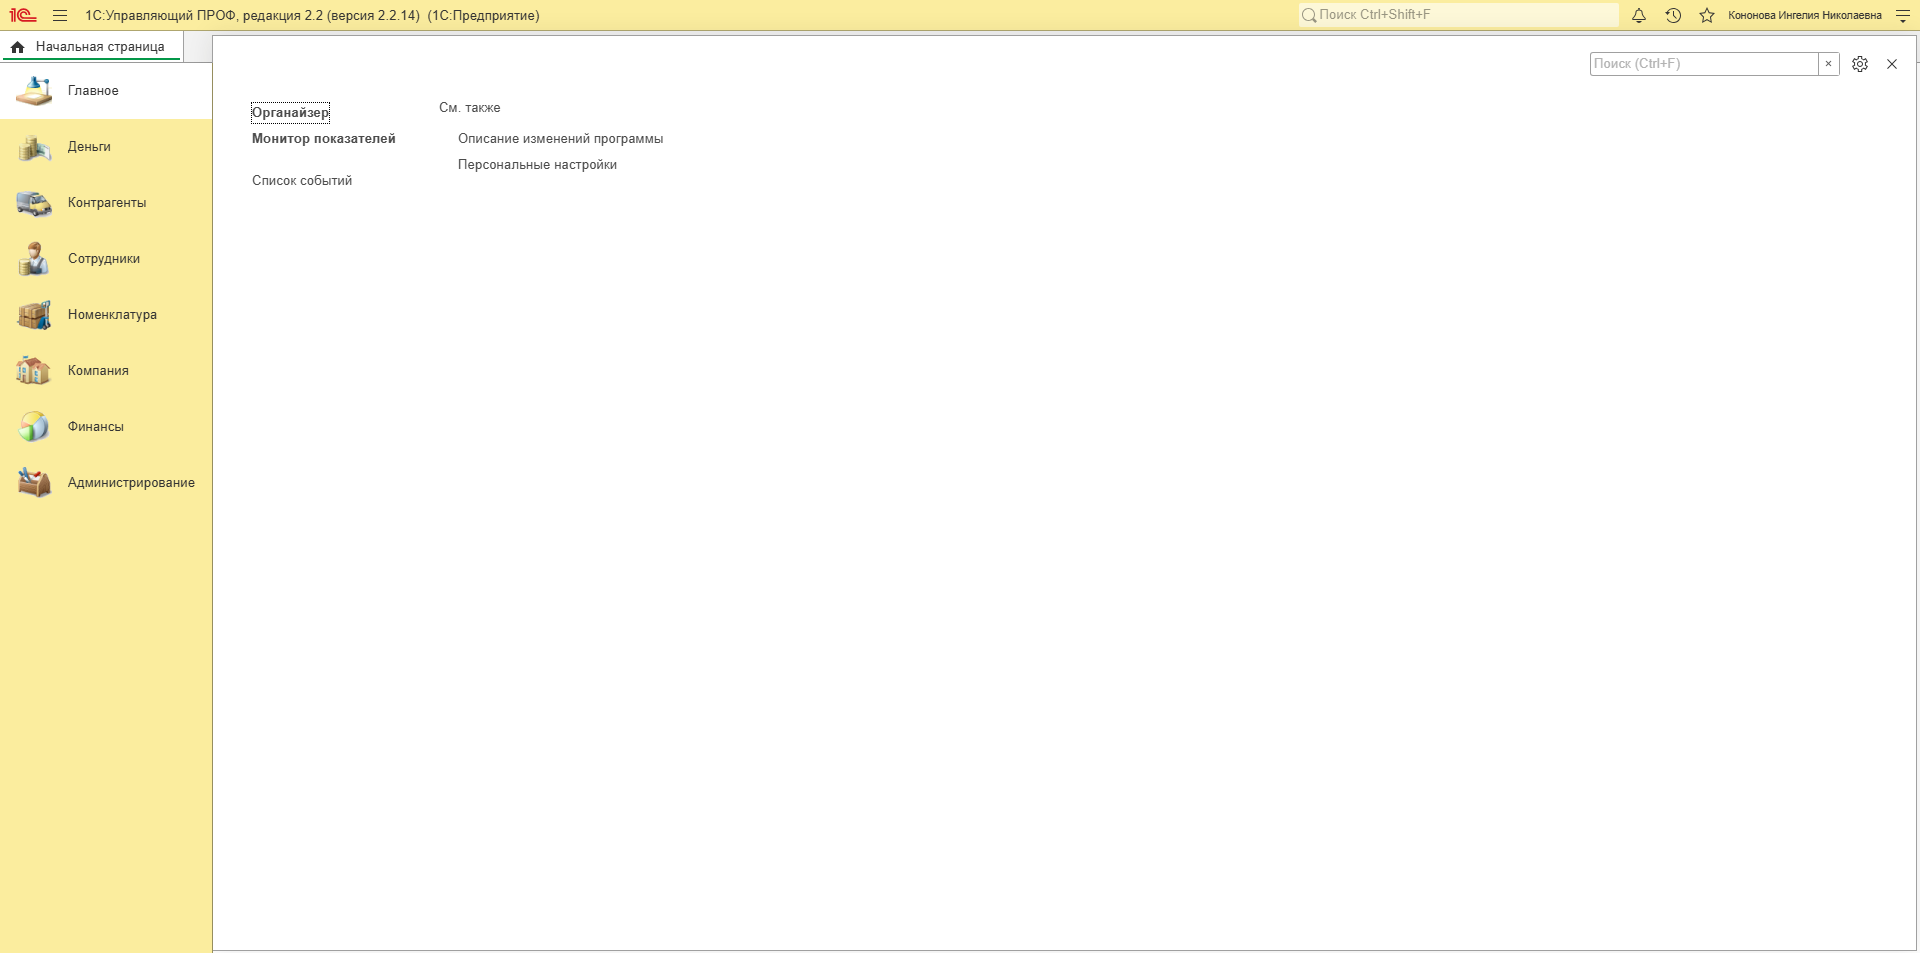Open the Финансы pie chart icon

tap(34, 427)
